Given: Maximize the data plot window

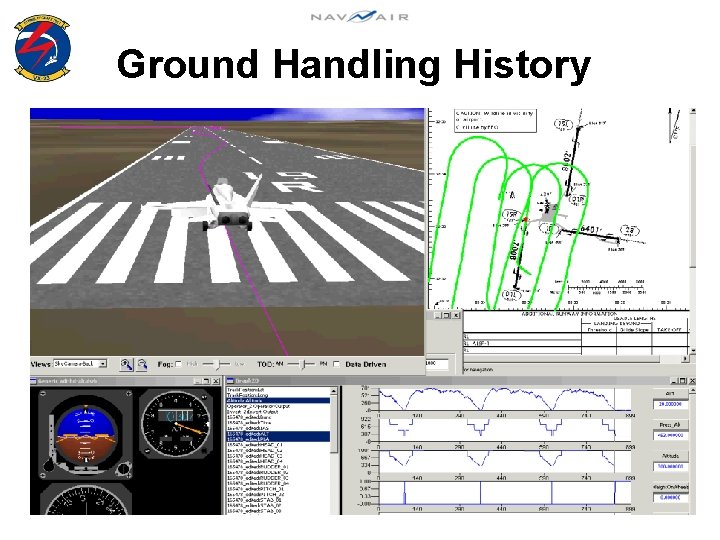Looking at the screenshot, I should pyautogui.click(x=683, y=381).
